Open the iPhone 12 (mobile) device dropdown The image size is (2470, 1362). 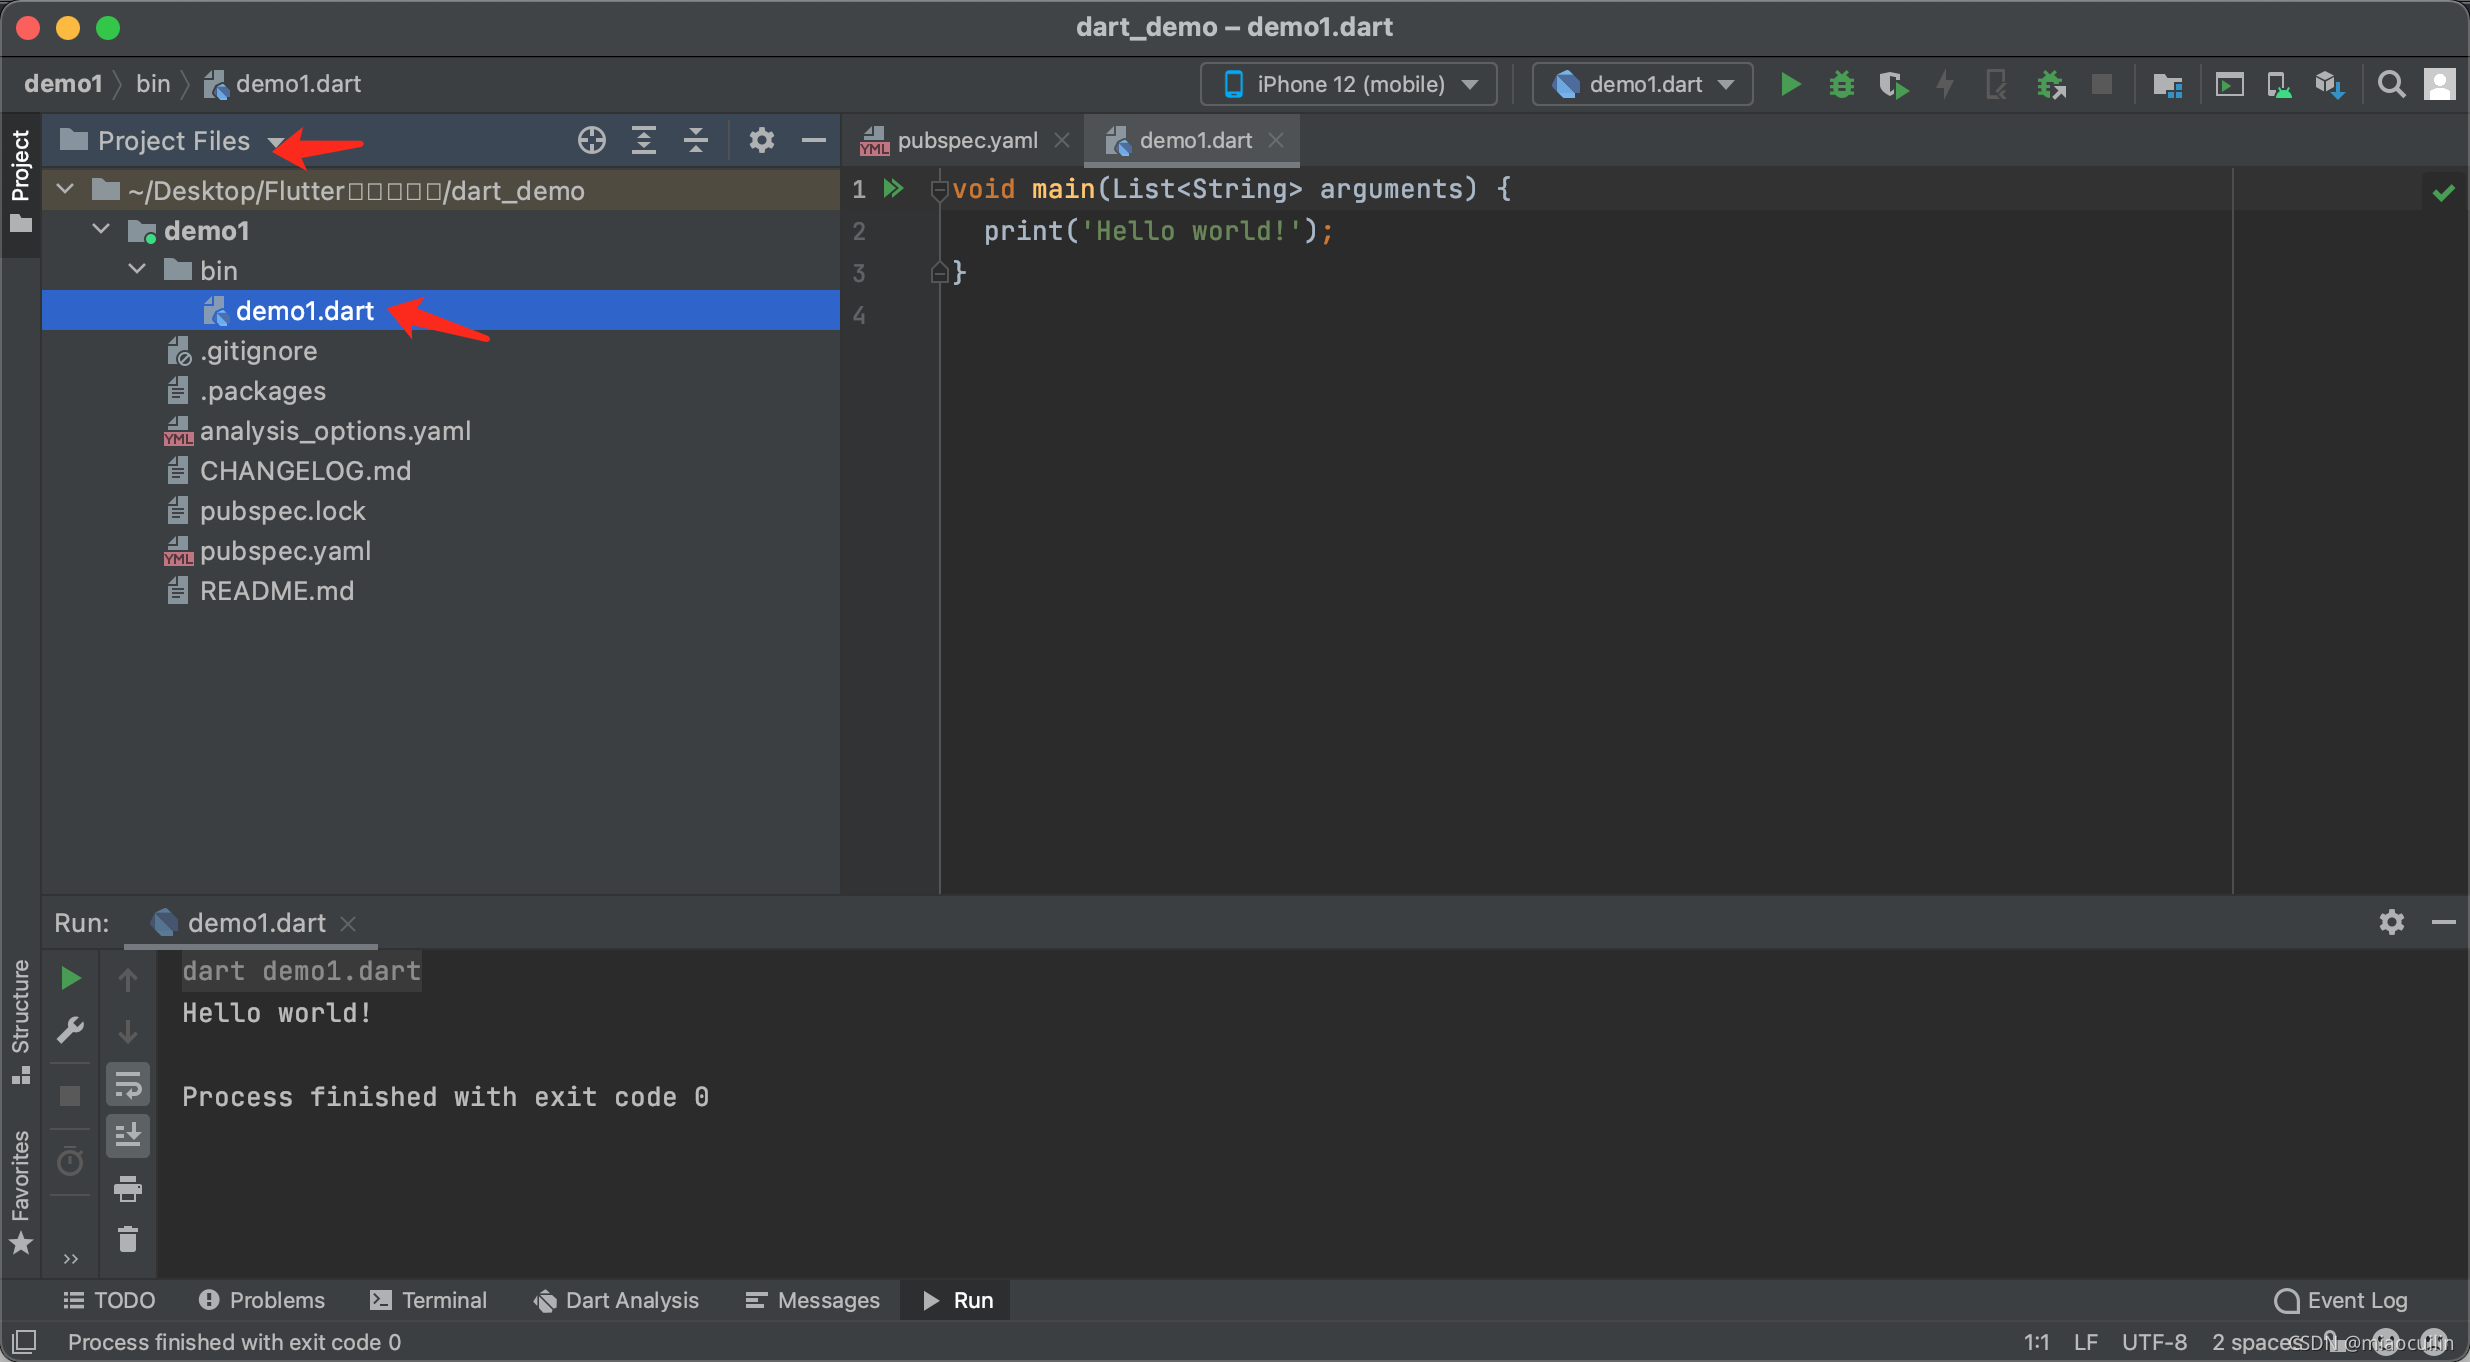pyautogui.click(x=1349, y=84)
